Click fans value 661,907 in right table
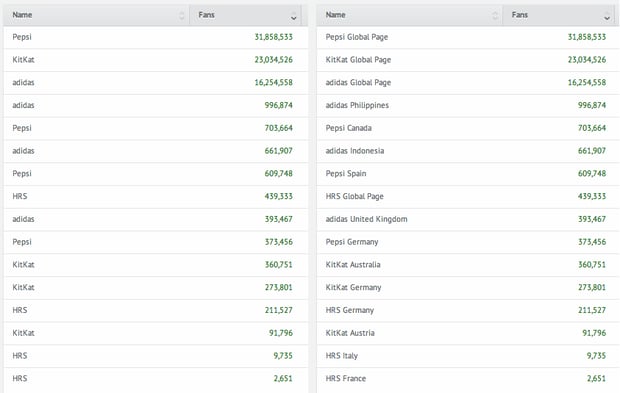 tap(592, 151)
